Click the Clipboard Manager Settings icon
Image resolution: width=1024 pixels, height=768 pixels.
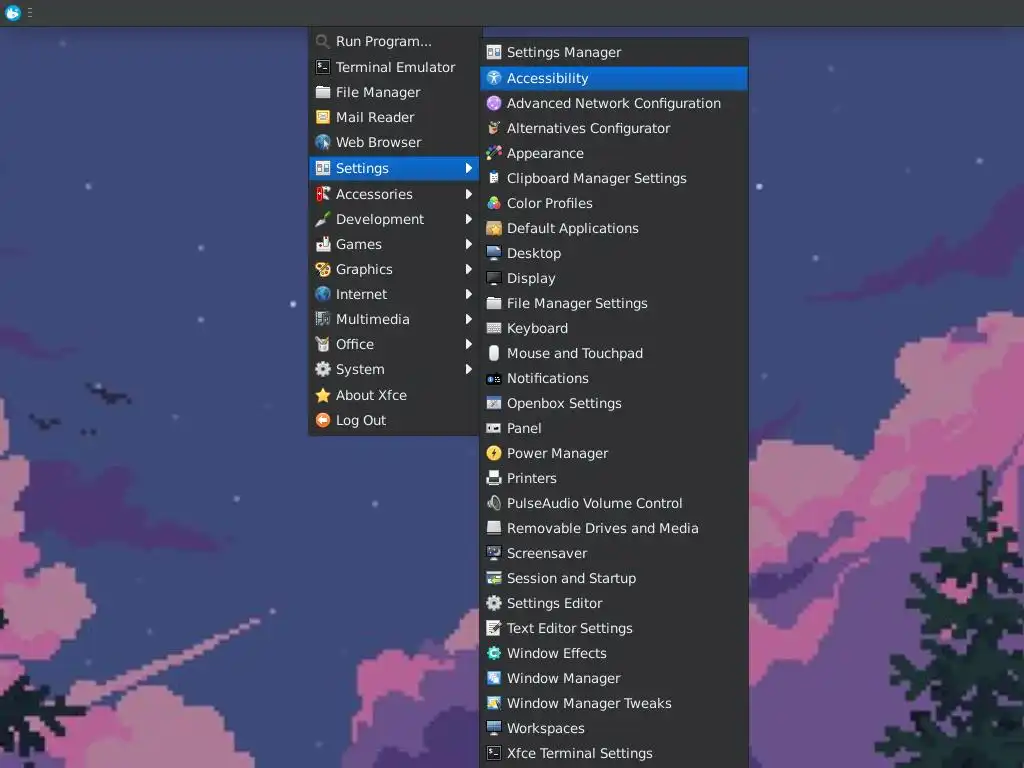coord(494,178)
